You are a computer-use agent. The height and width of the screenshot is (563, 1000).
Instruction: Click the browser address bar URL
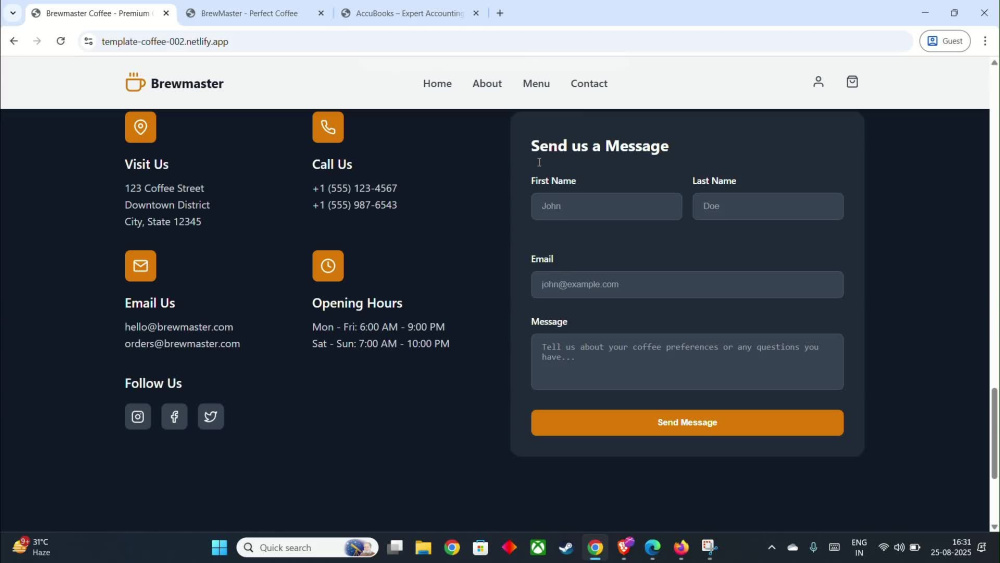point(165,41)
